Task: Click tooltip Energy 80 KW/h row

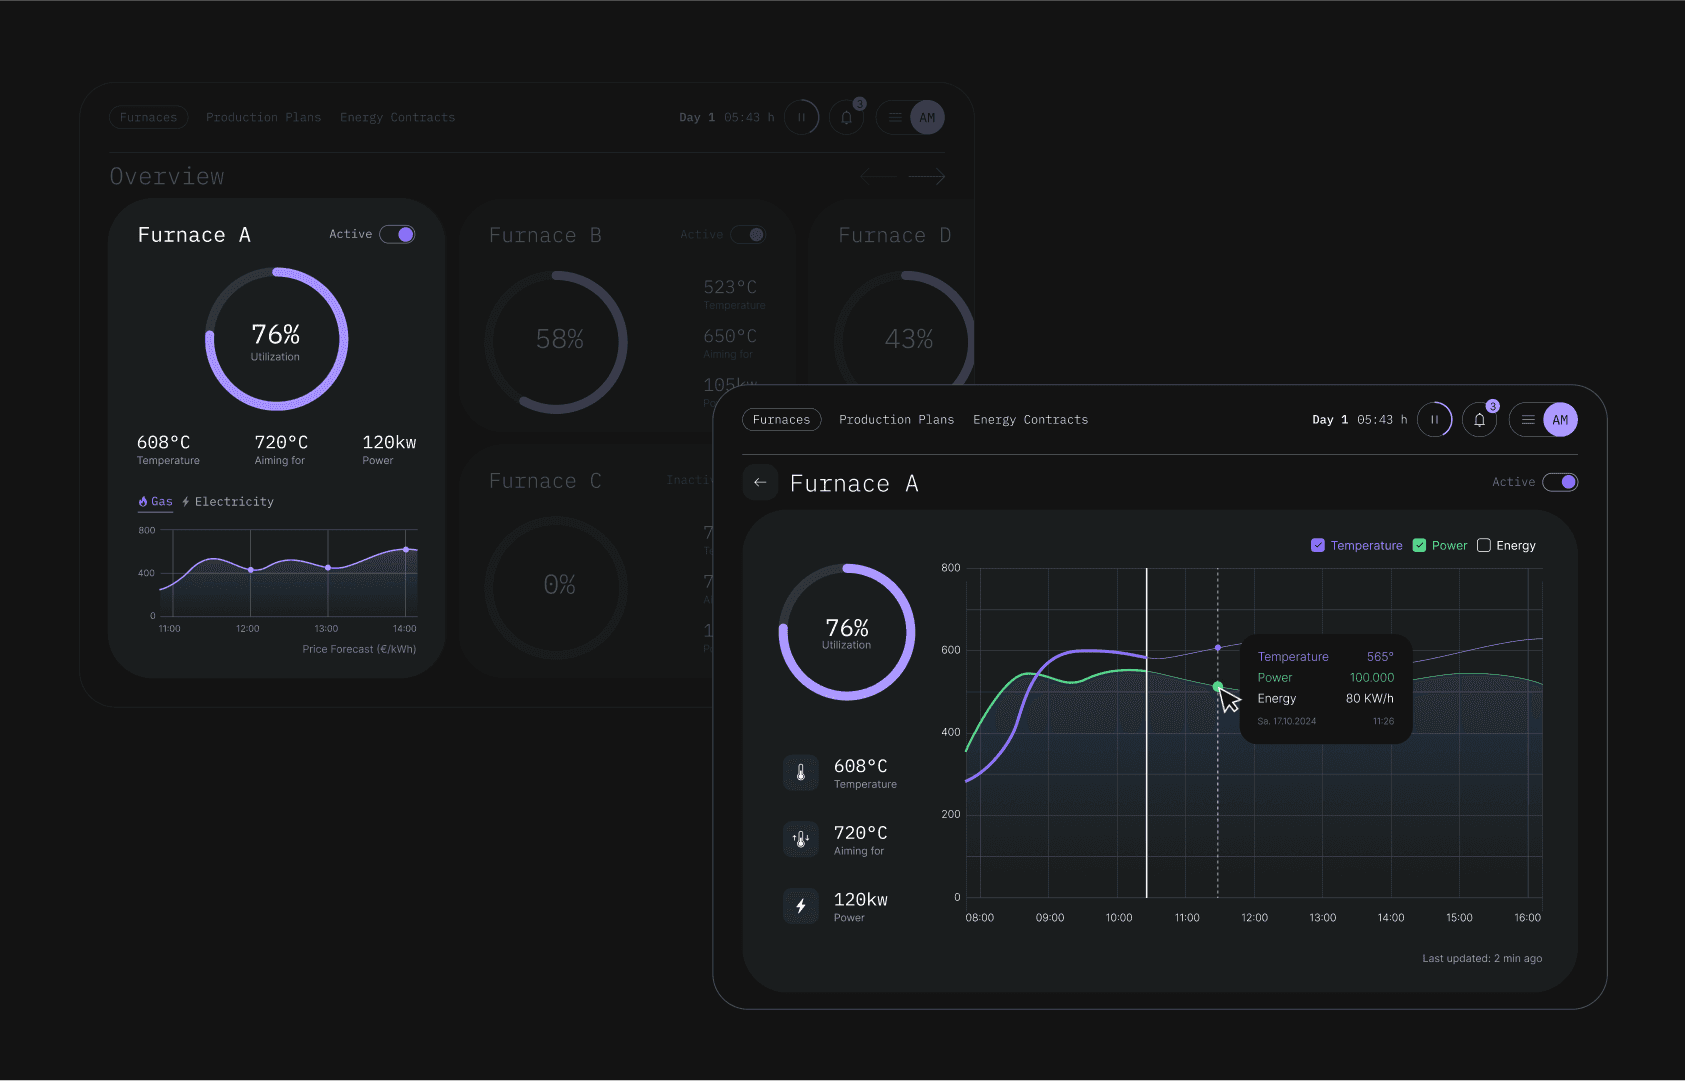Action: [x=1325, y=699]
